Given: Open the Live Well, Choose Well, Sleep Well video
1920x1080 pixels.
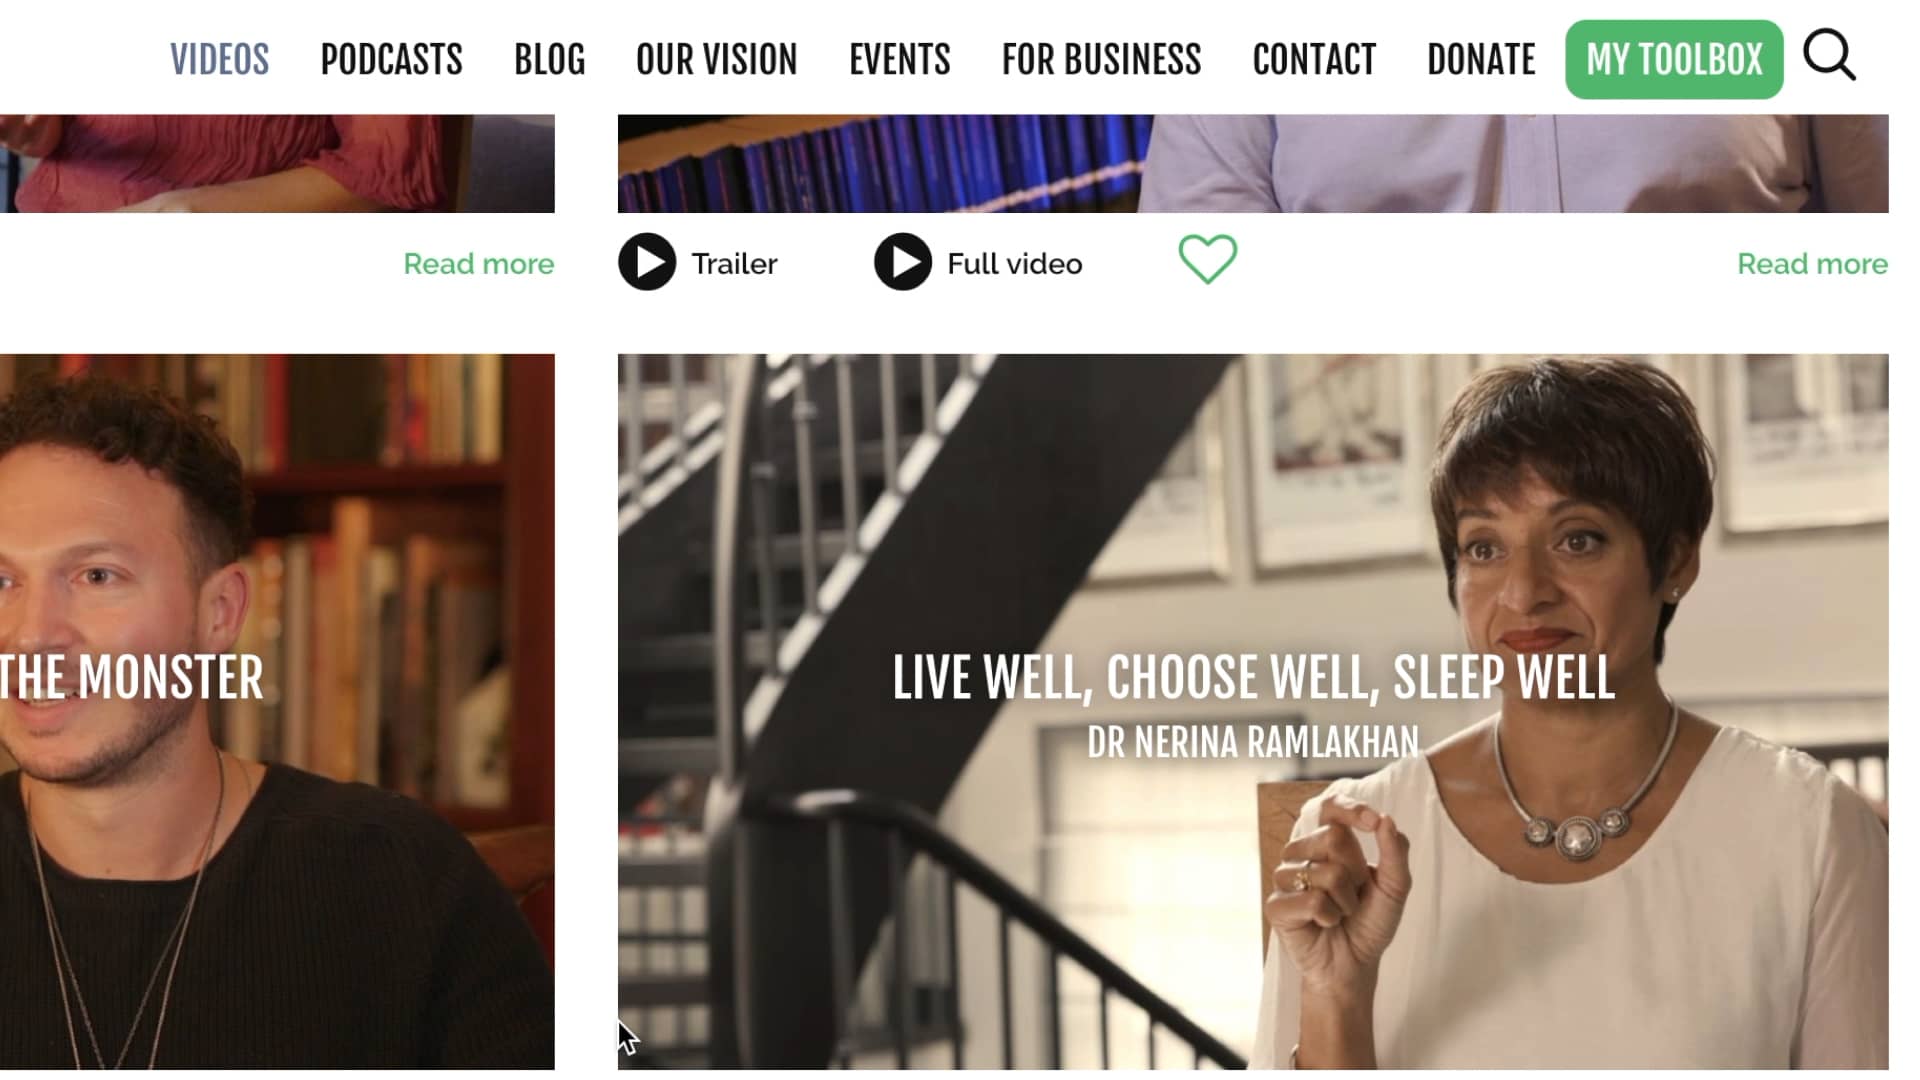Looking at the screenshot, I should click(x=1253, y=711).
